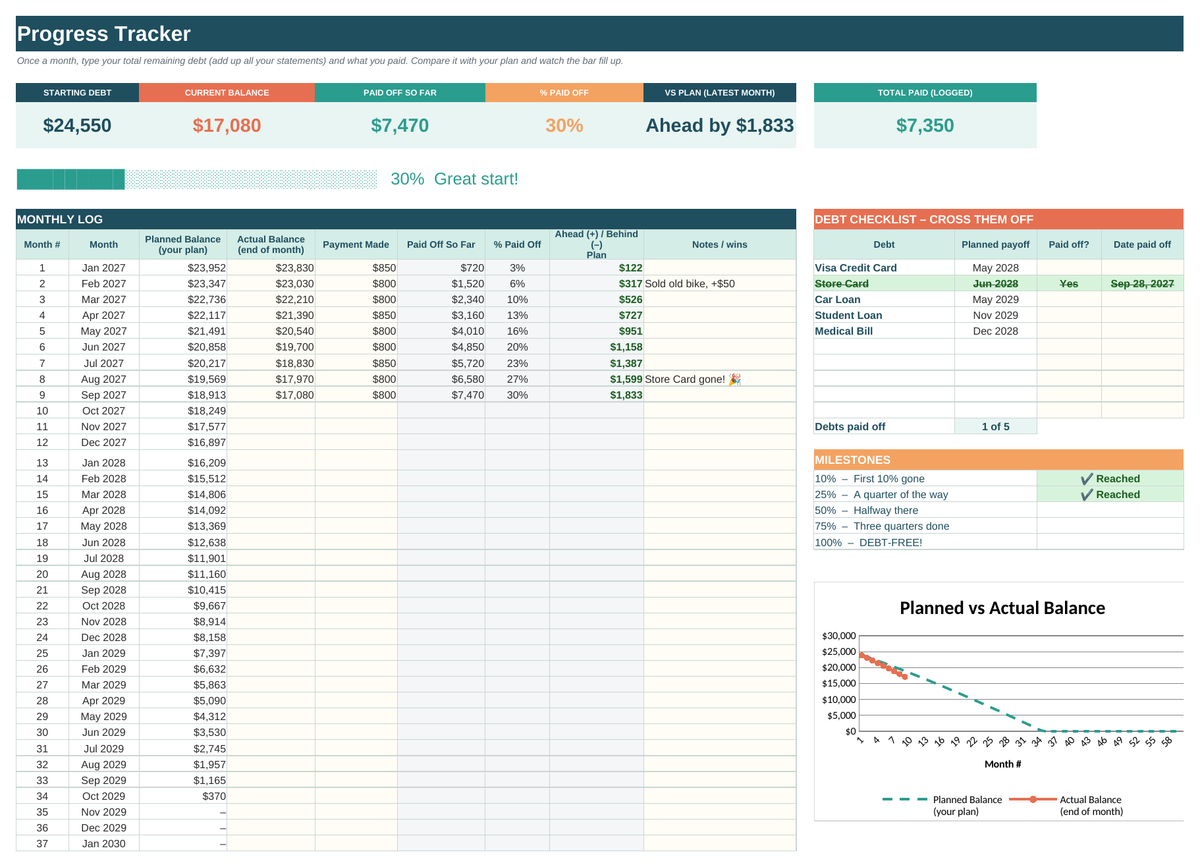Click the Actual Balance legend entry in chart
The height and width of the screenshot is (867, 1200).
pyautogui.click(x=1065, y=805)
